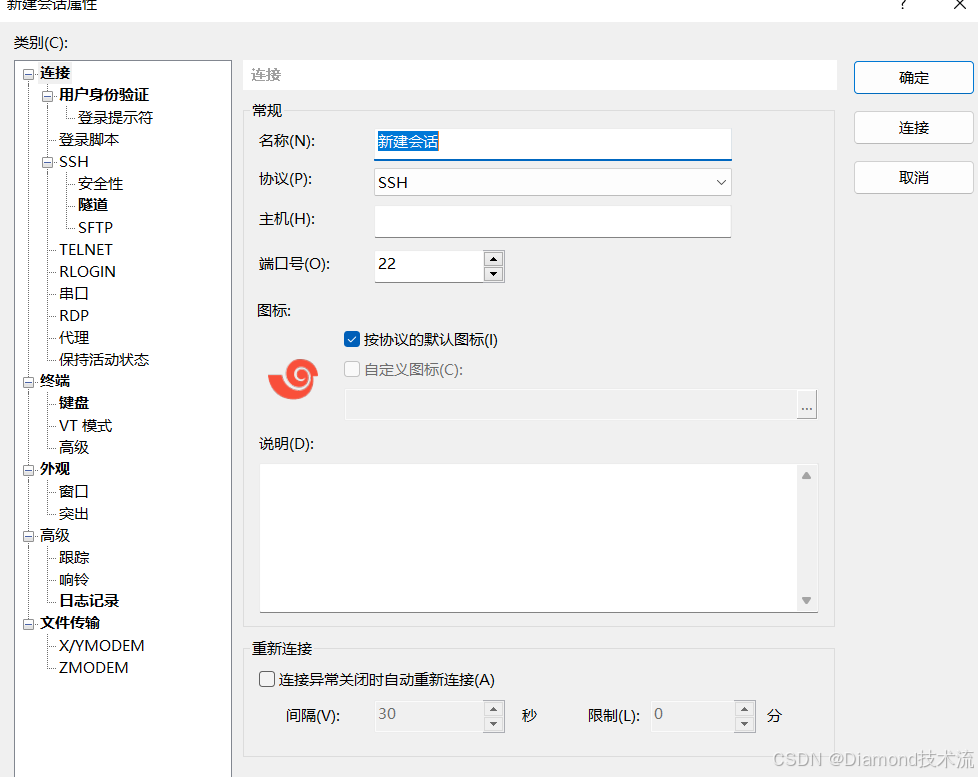Image resolution: width=978 pixels, height=777 pixels.
Task: Select SFTP tree item
Action: click(95, 228)
